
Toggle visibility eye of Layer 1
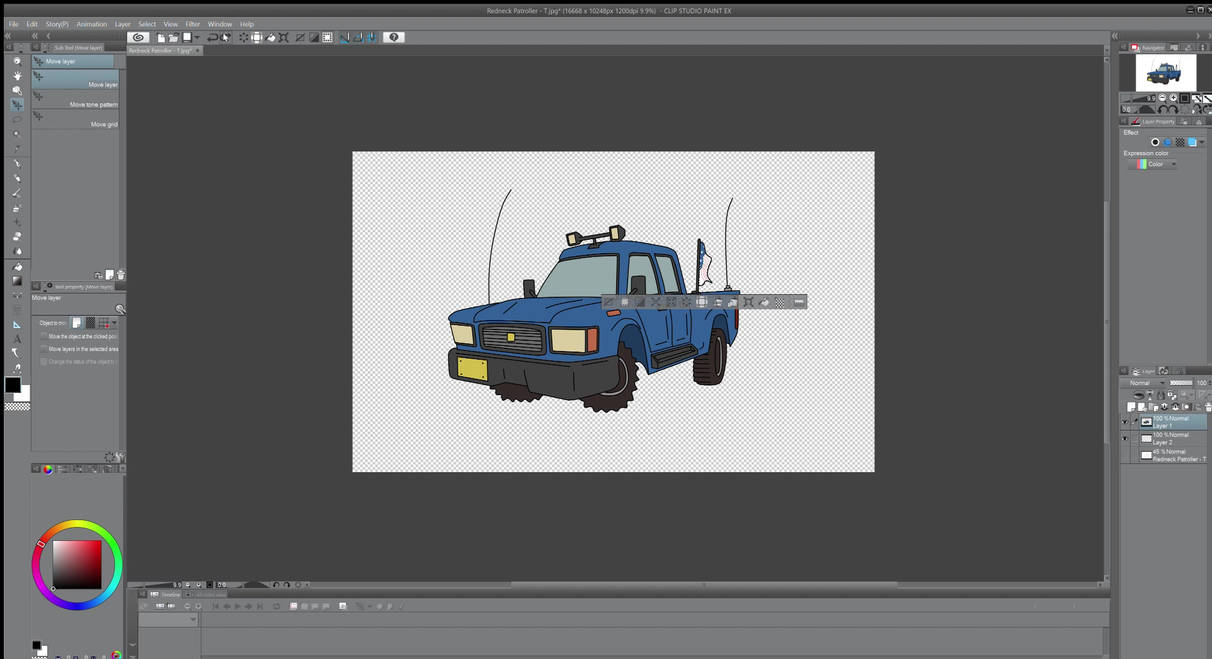pyautogui.click(x=1125, y=422)
